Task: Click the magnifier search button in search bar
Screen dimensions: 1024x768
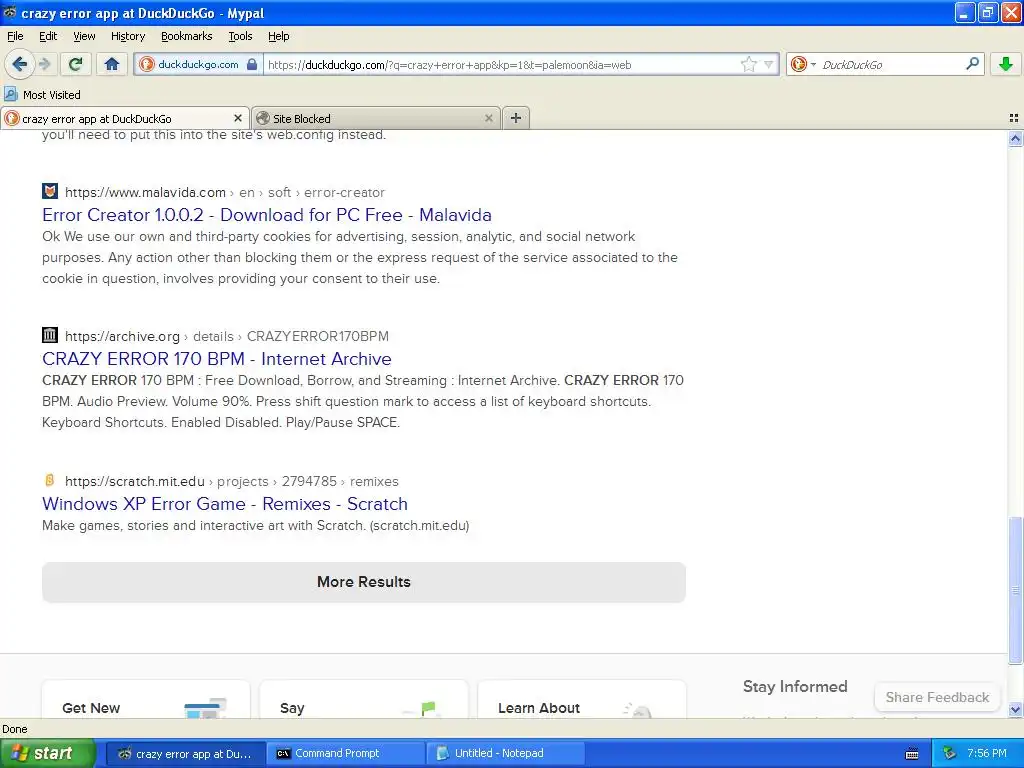Action: (x=972, y=64)
